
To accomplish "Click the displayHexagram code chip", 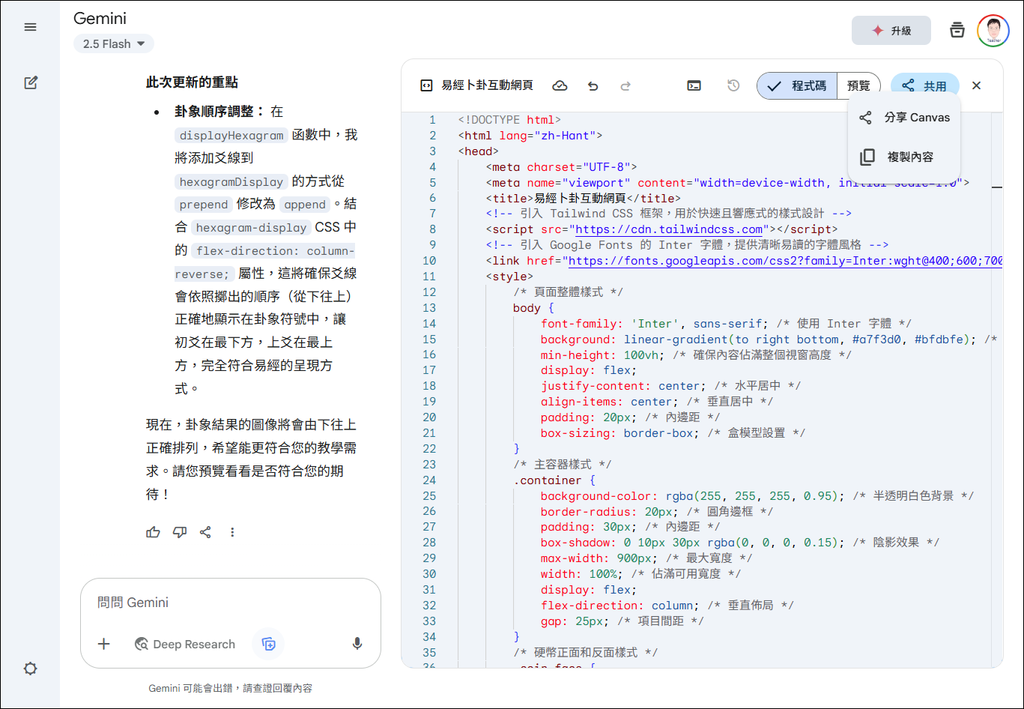I will [231, 135].
